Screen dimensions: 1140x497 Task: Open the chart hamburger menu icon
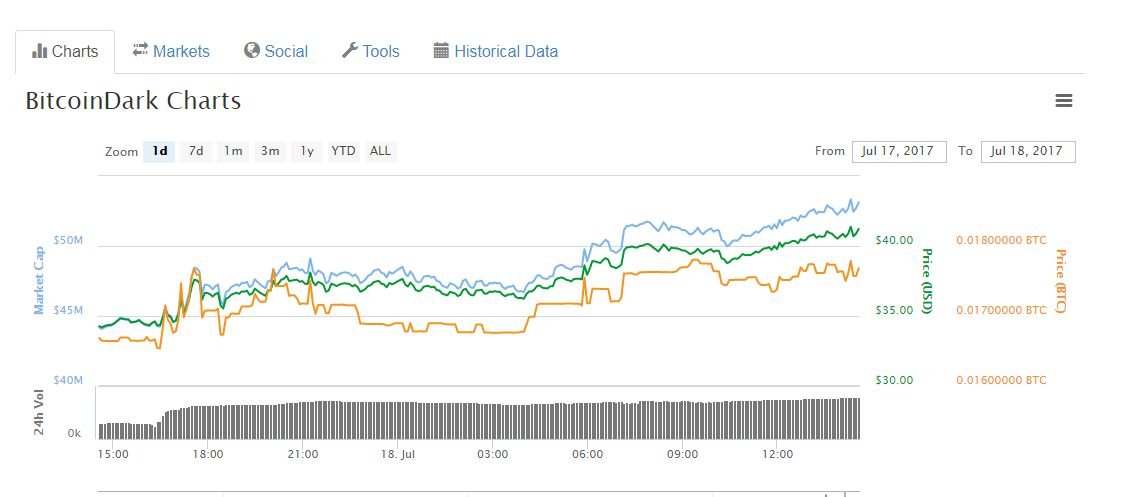[1064, 101]
